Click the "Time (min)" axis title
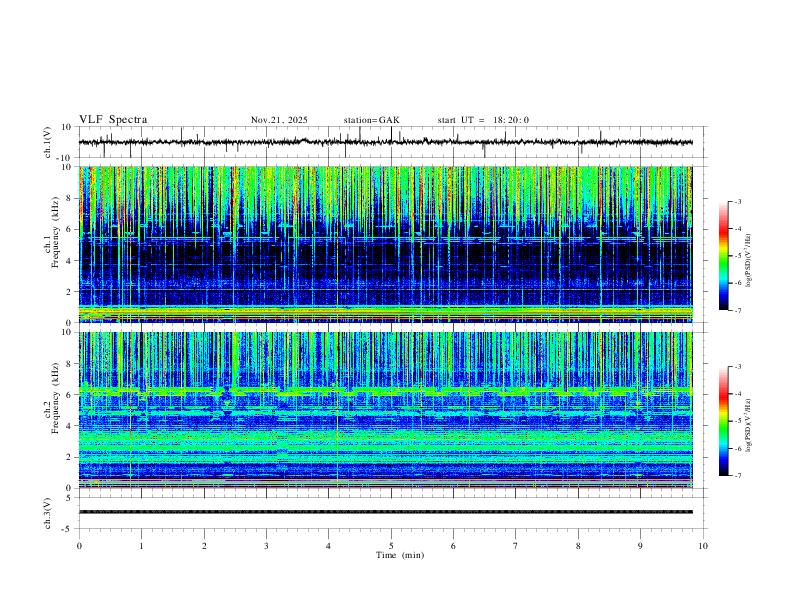 400,555
